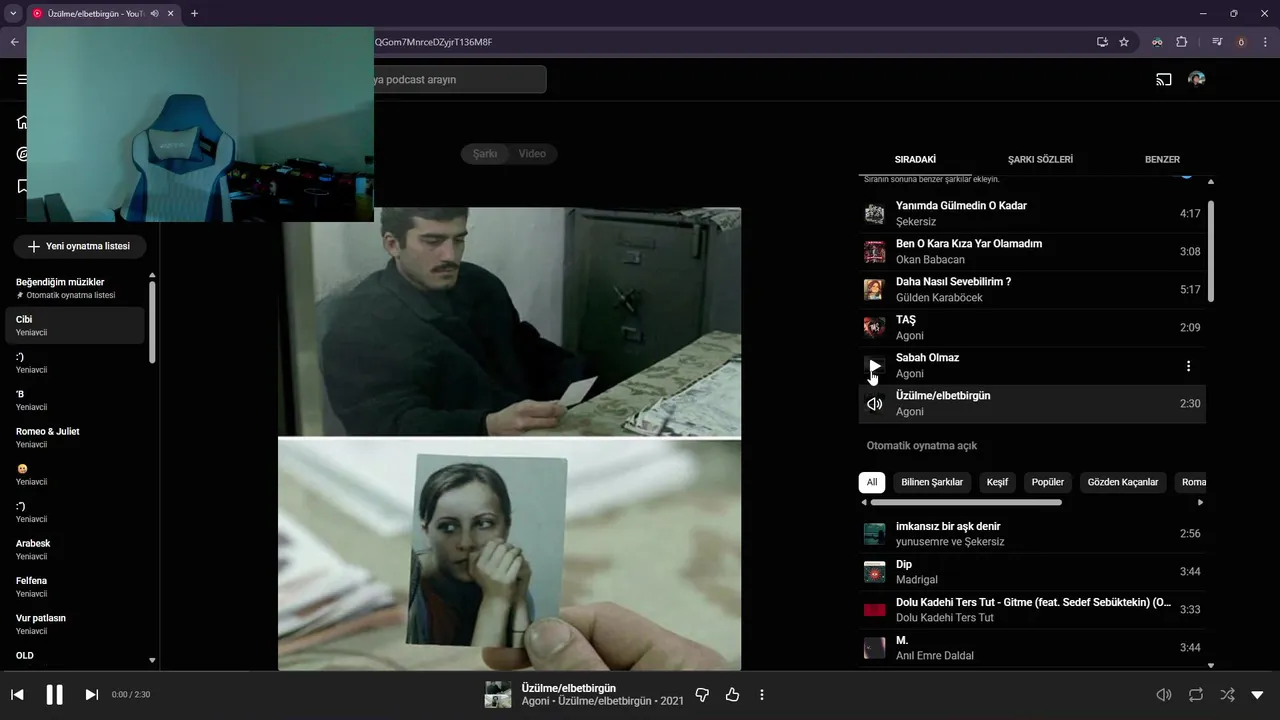
Task: Select M. by Anıl Emre Daldal
Action: tap(1032, 648)
